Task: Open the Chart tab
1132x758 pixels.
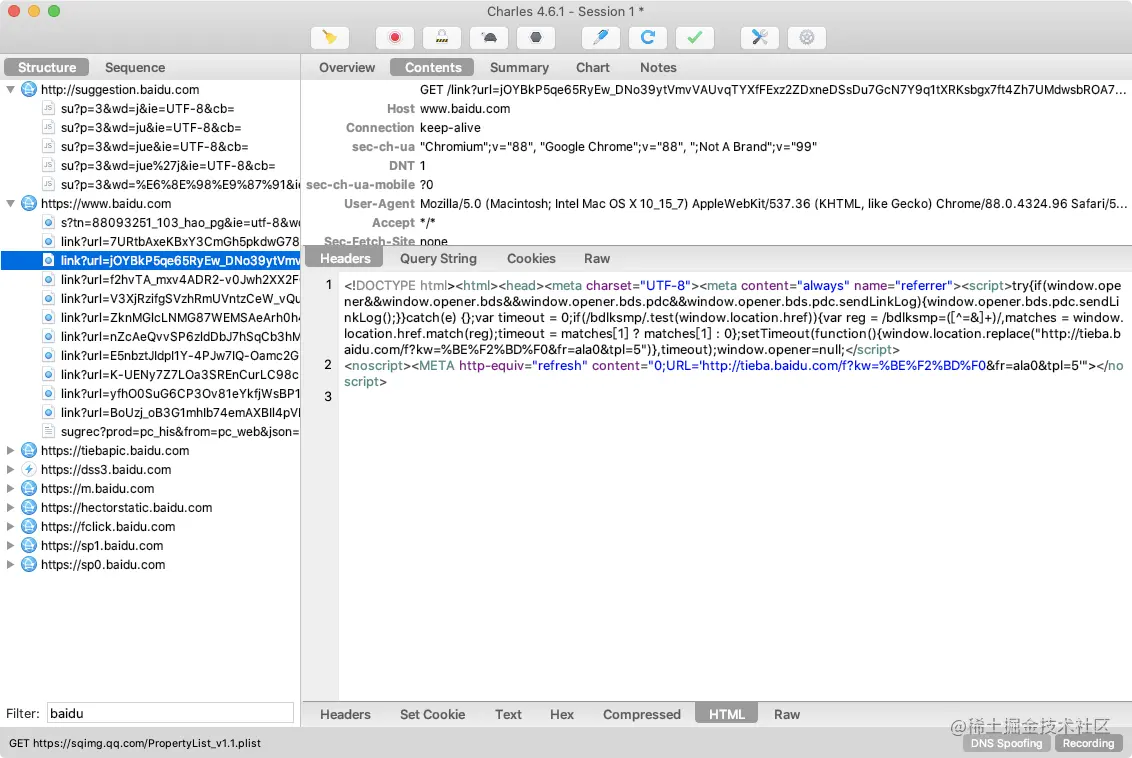Action: point(593,67)
